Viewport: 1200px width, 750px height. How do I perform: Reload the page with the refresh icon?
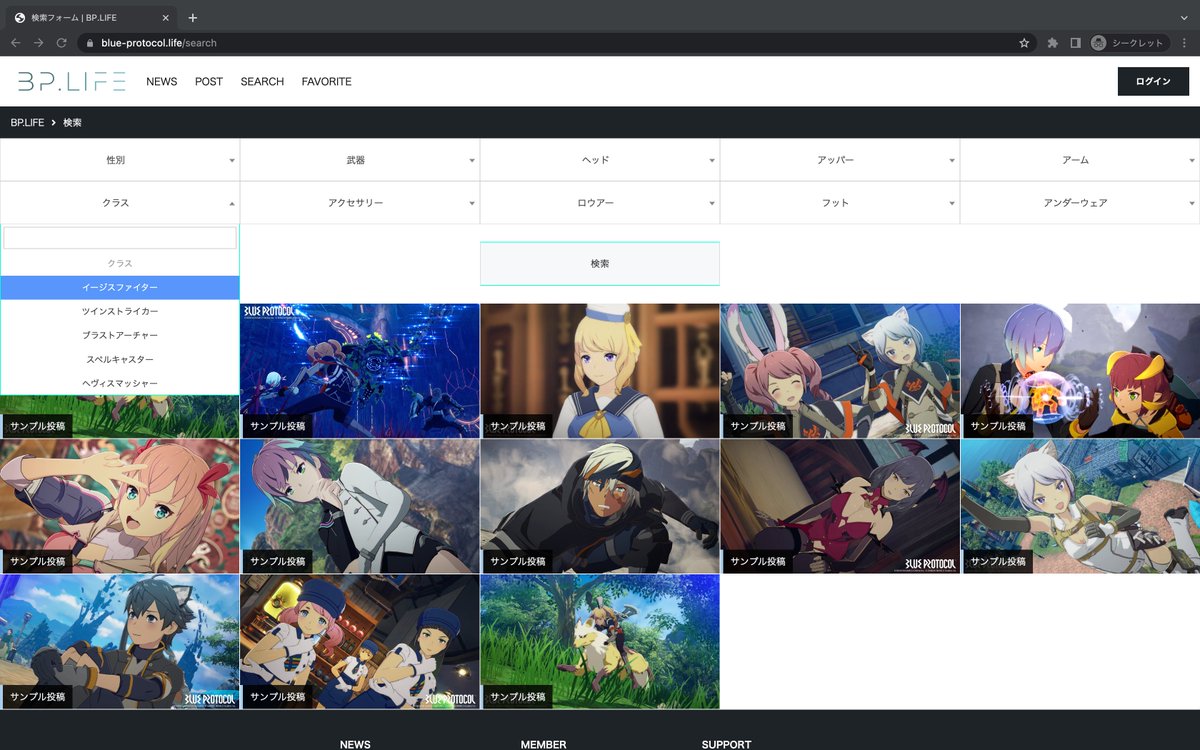[x=61, y=43]
